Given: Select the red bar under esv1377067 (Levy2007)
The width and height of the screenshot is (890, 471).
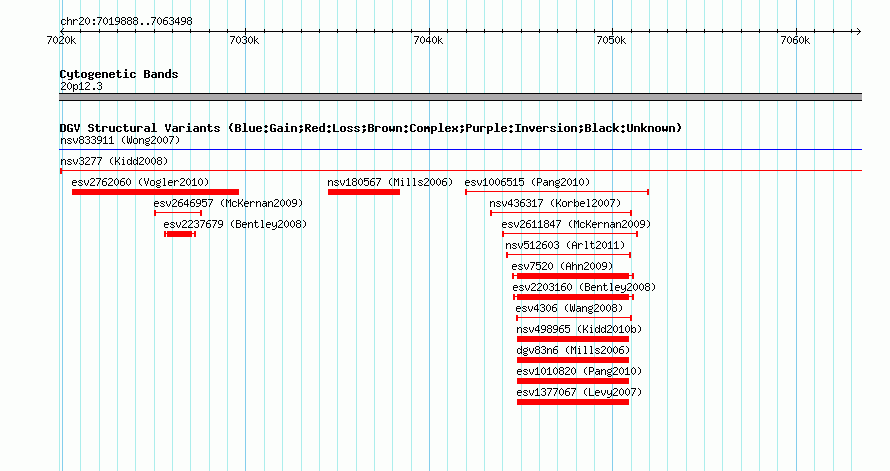Looking at the screenshot, I should pos(573,402).
